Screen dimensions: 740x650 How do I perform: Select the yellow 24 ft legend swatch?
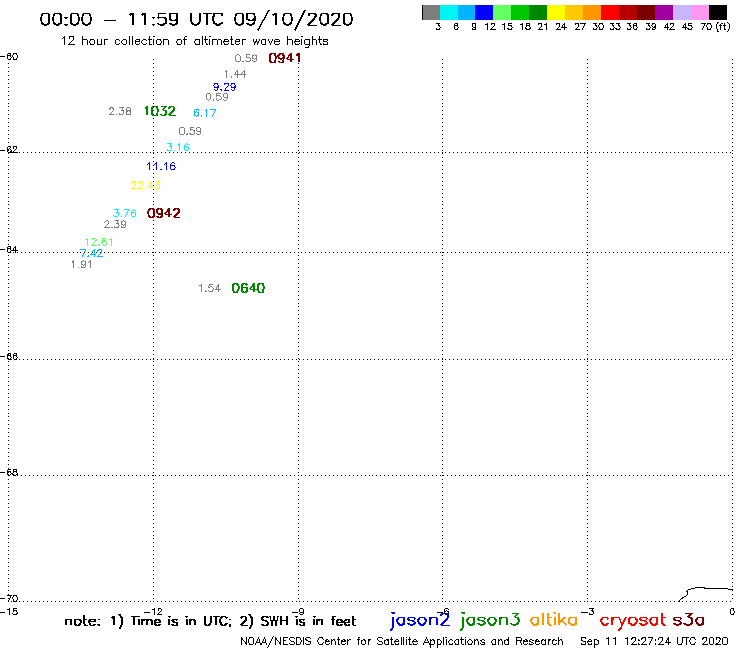556,12
